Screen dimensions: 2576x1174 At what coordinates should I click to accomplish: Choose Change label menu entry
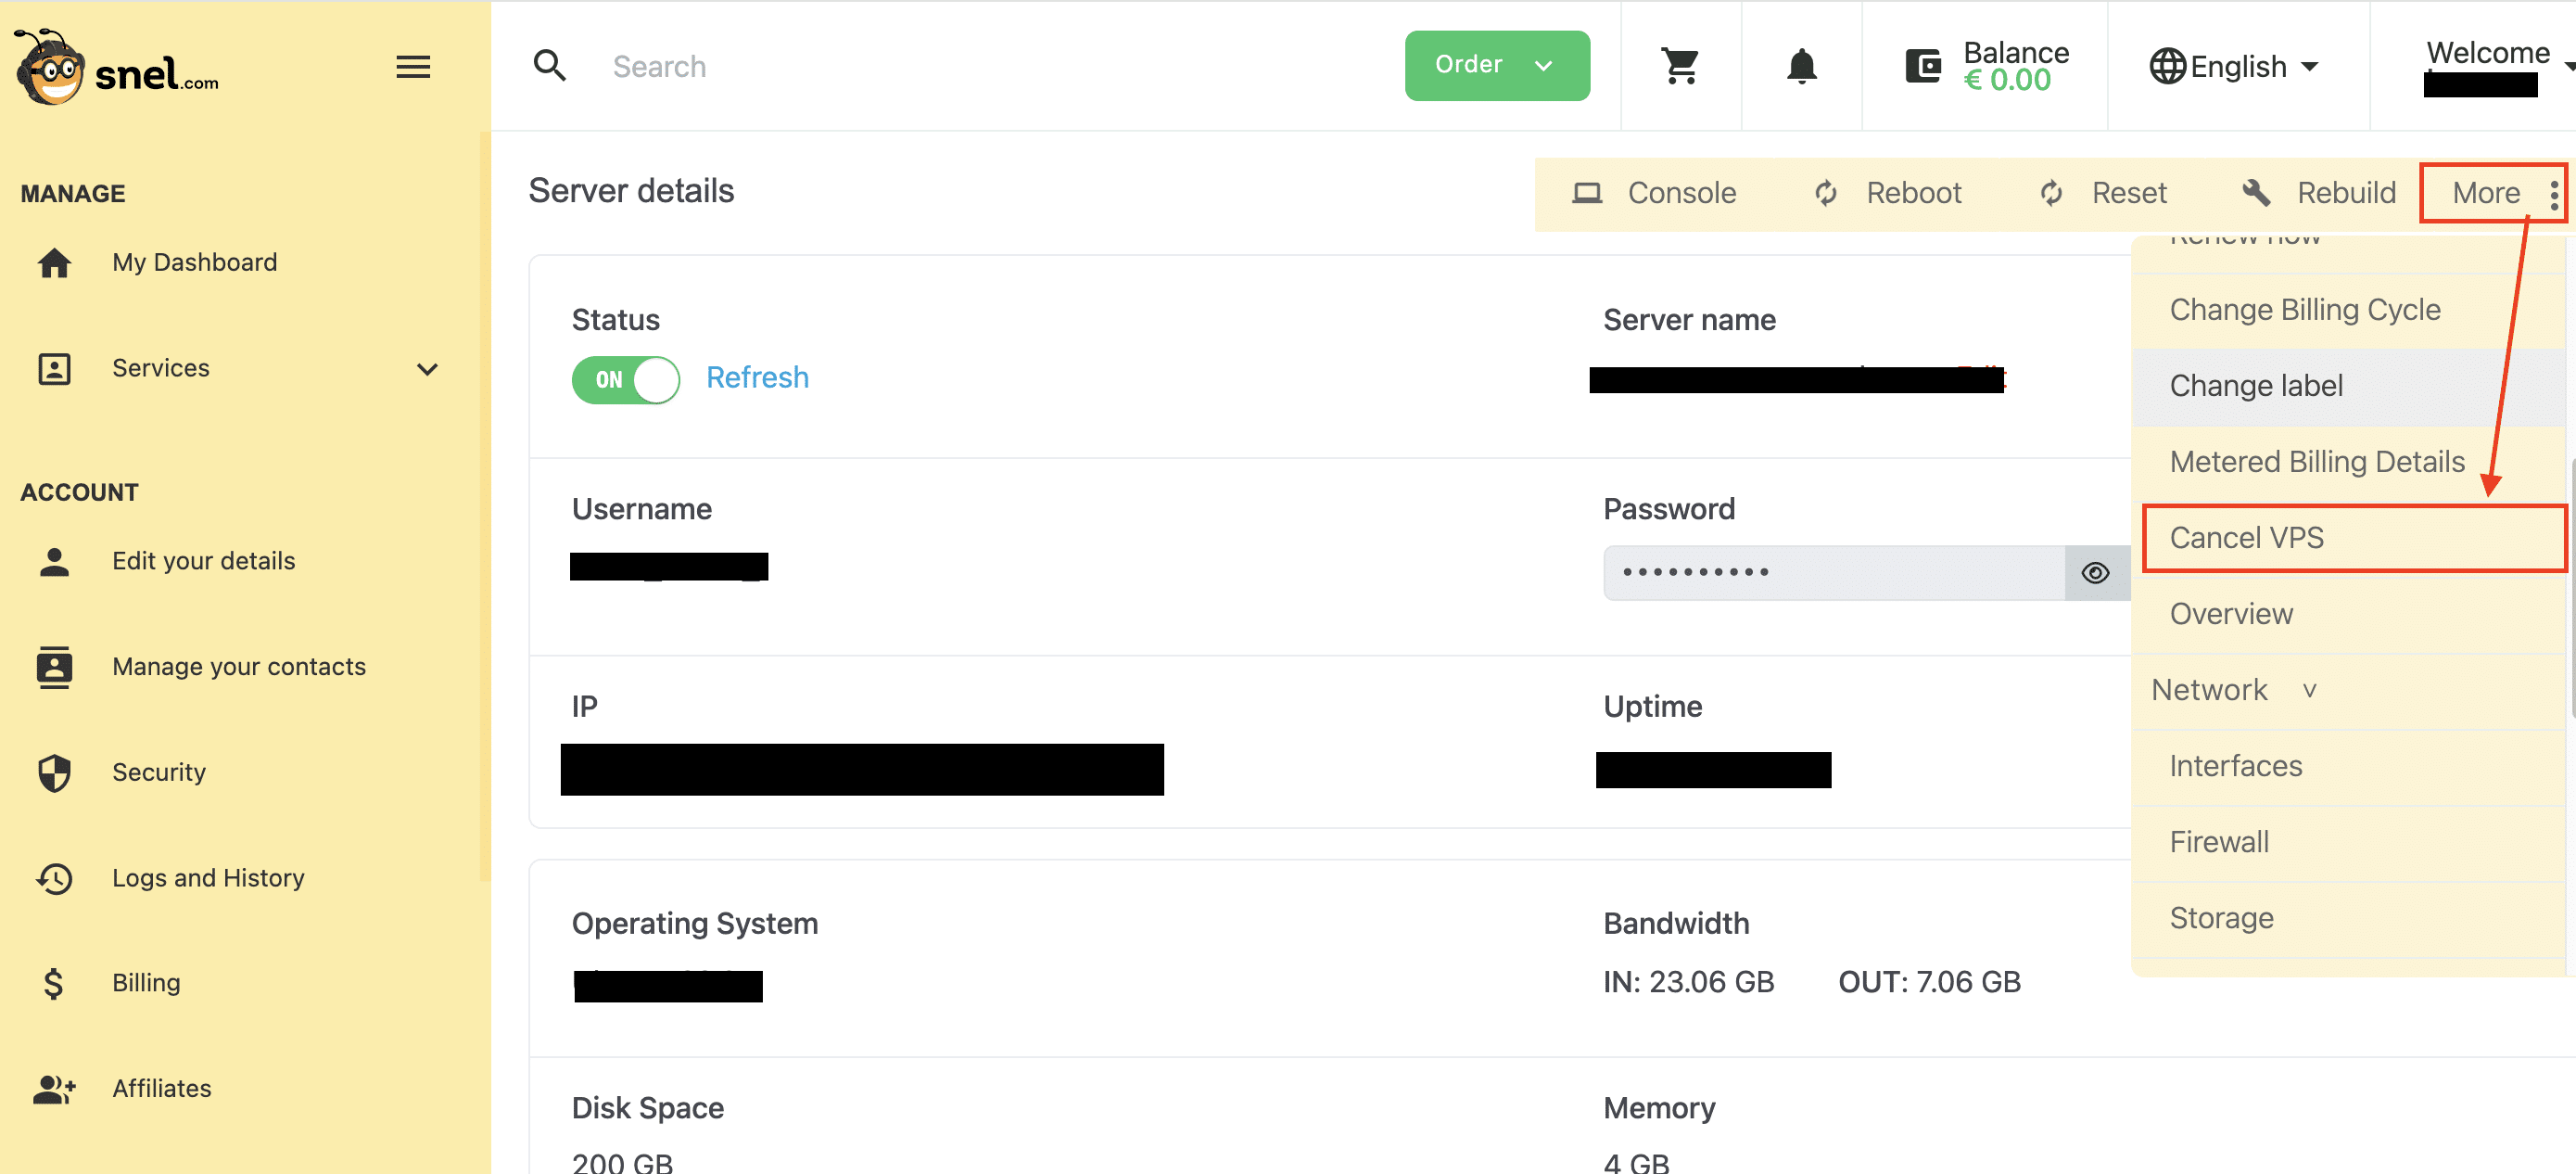click(x=2256, y=386)
